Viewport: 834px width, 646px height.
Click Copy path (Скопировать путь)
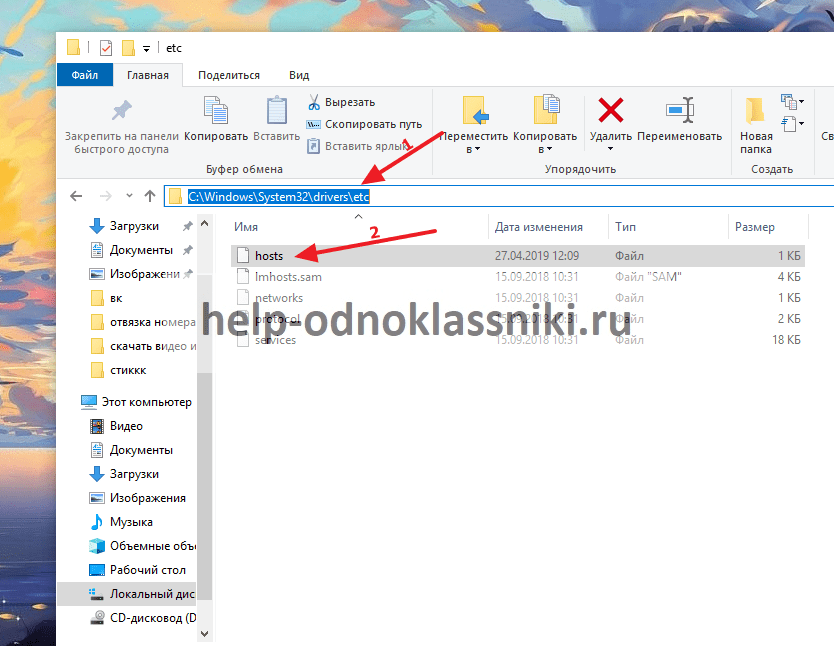click(364, 124)
